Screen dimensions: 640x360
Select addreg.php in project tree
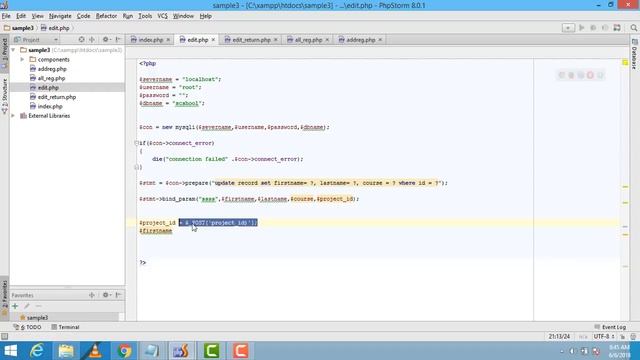coord(52,69)
